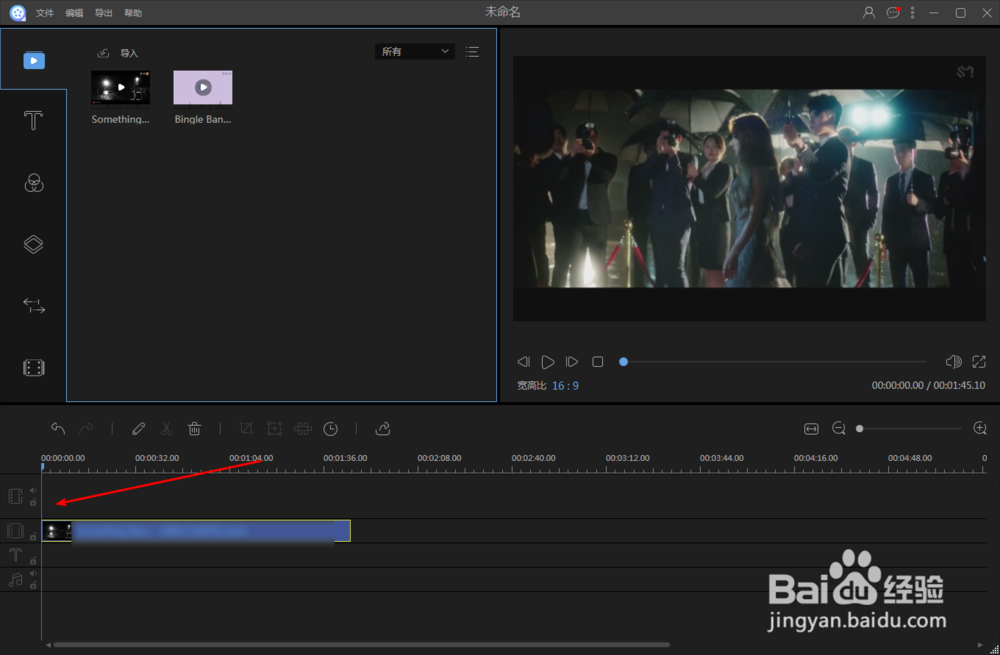Image resolution: width=1000 pixels, height=655 pixels.
Task: Lock the overlay video track
Action: pyautogui.click(x=33, y=502)
